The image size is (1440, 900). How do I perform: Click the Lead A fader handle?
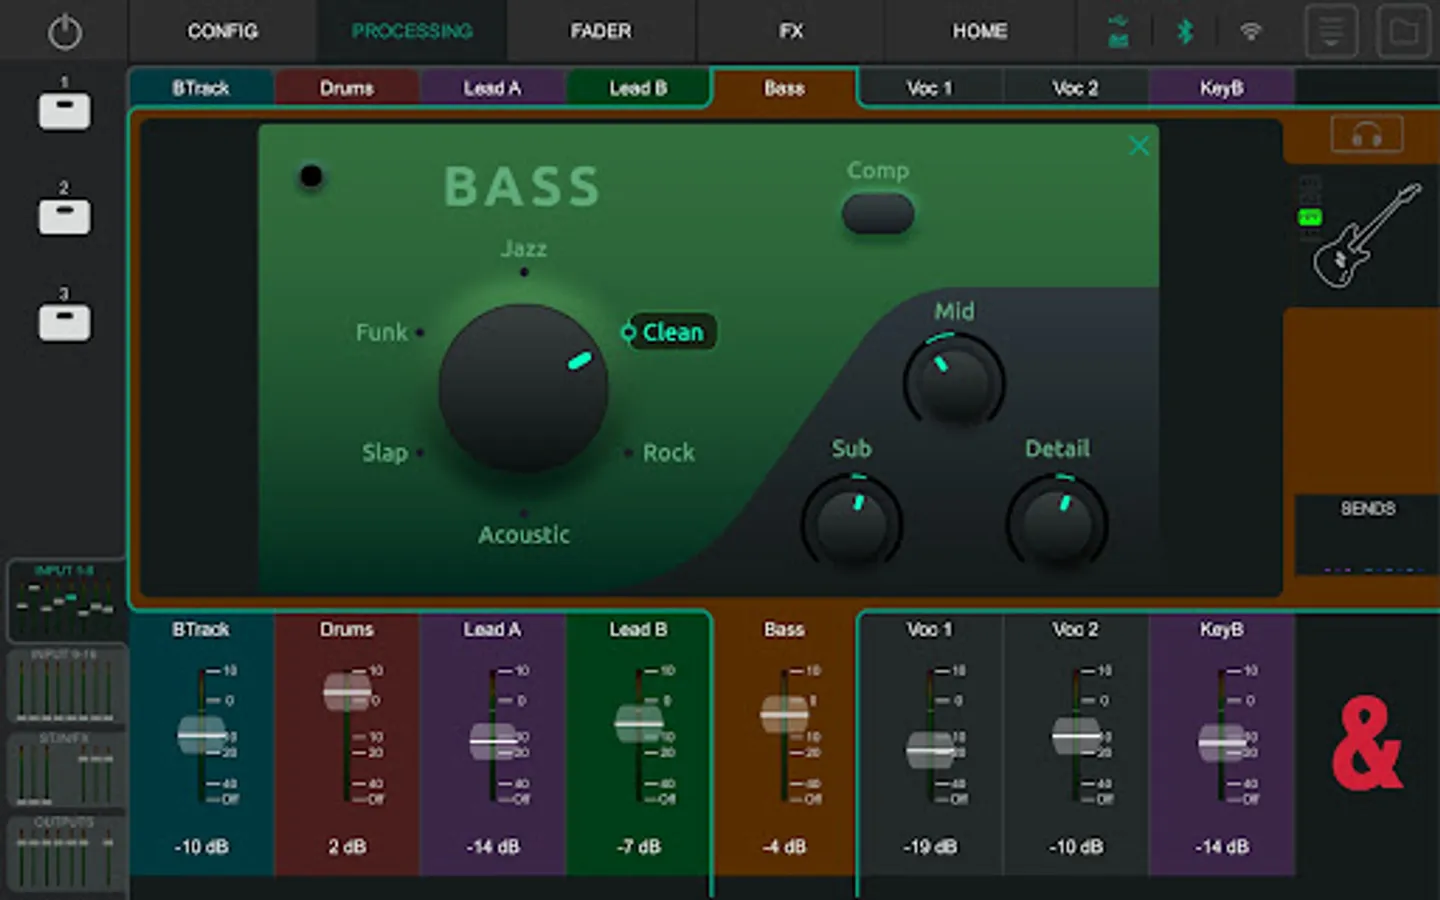tap(493, 742)
